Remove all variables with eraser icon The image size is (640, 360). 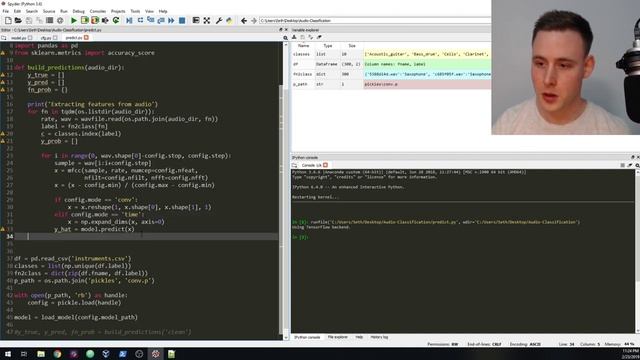319,37
